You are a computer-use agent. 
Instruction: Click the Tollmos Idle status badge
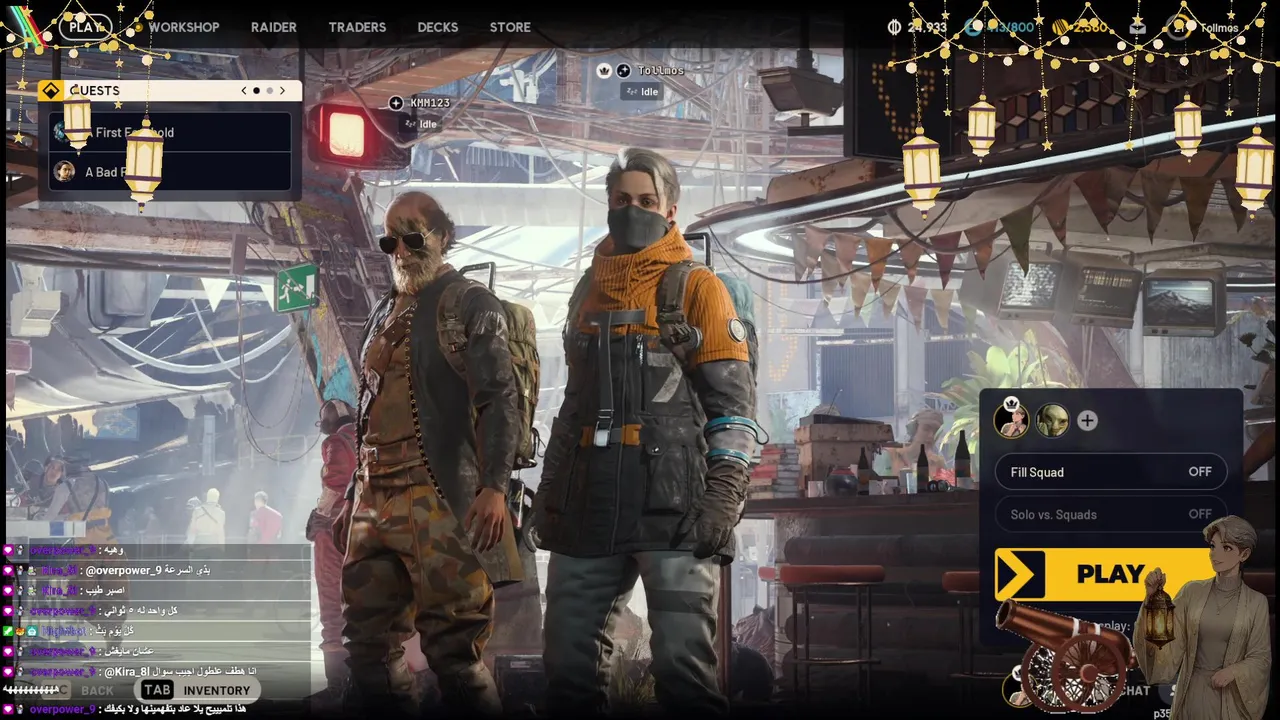pos(641,91)
